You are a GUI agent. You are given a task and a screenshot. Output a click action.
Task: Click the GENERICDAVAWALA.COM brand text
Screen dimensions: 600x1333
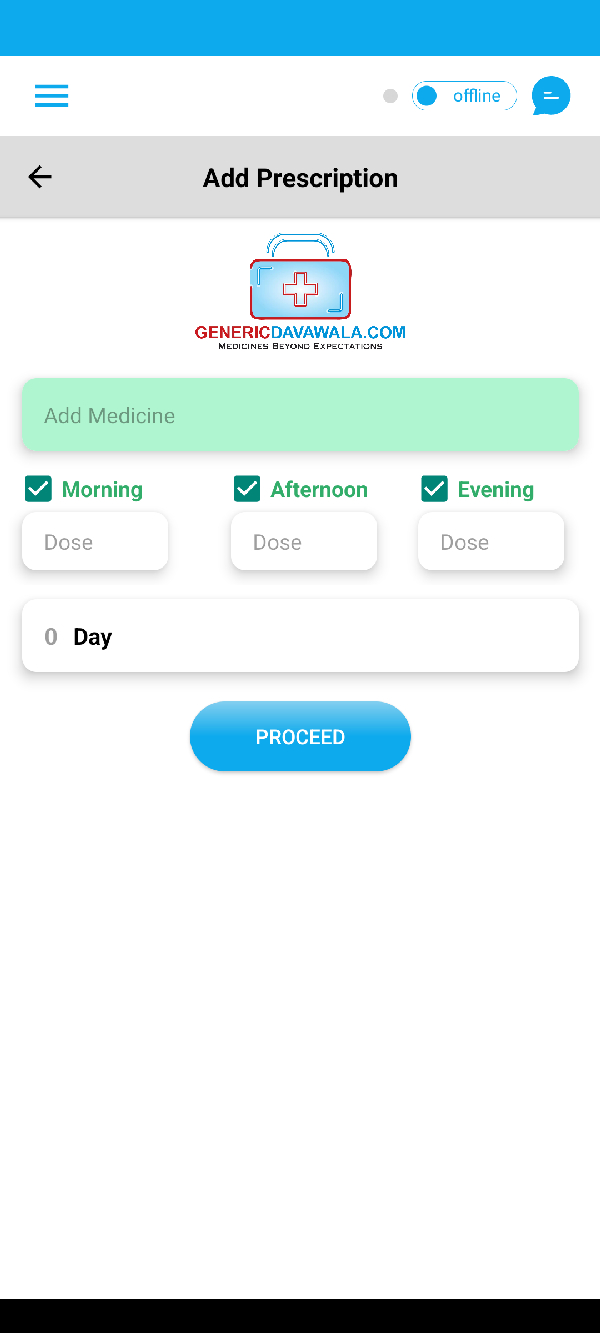300,333
